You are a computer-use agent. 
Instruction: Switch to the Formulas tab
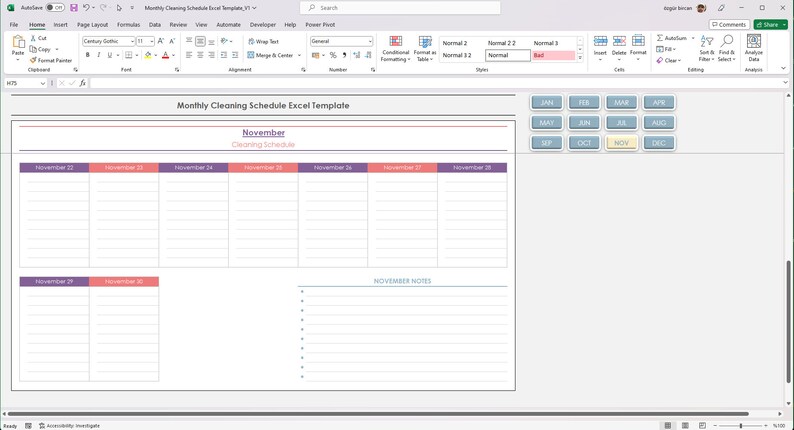point(128,24)
